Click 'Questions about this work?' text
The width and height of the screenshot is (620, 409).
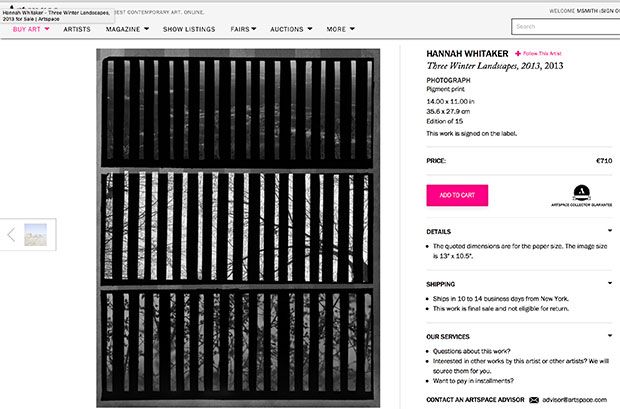(x=471, y=351)
